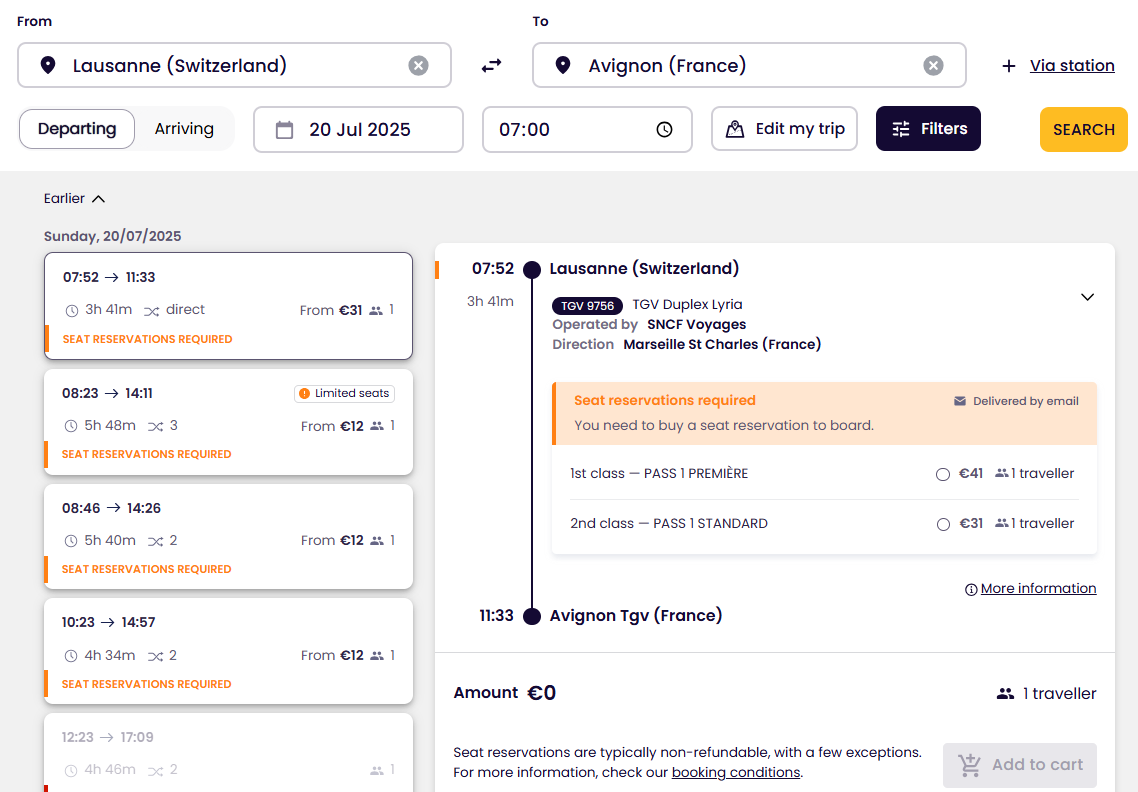The height and width of the screenshot is (792, 1138).
Task: Select 2nd class PASS 1 STANDARD €31 radio
Action: pyautogui.click(x=943, y=524)
